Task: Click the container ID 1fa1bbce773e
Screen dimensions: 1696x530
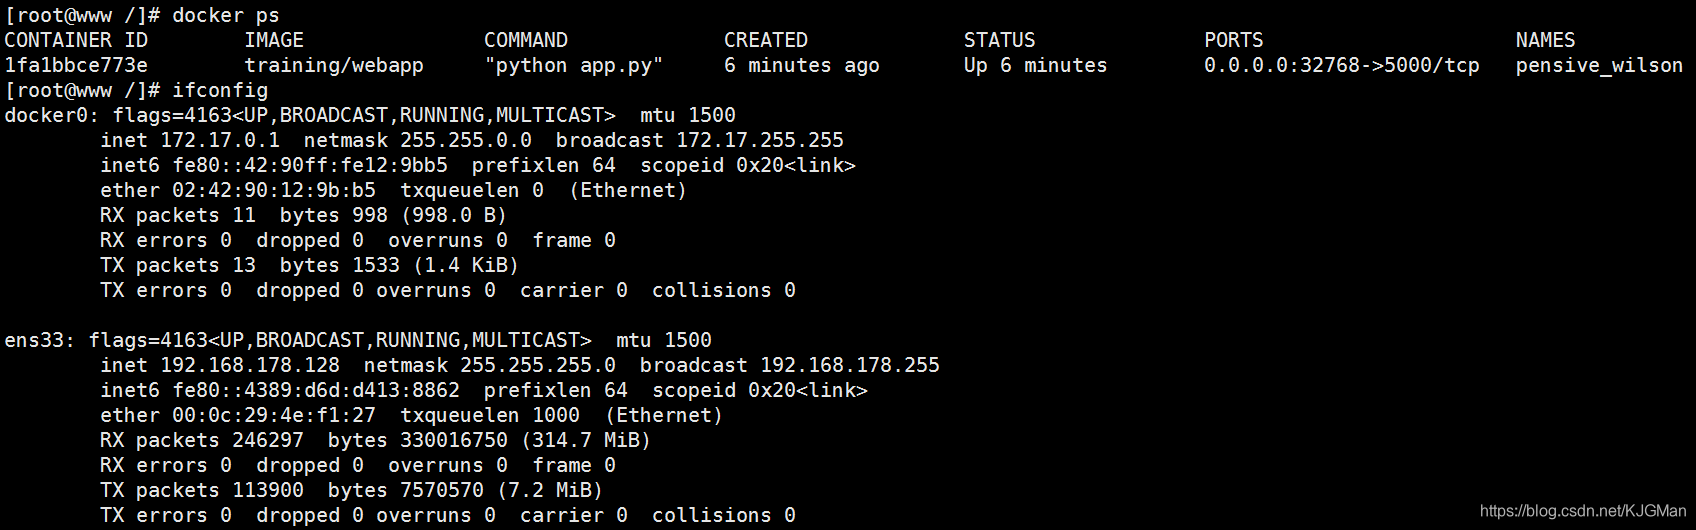Action: (76, 65)
